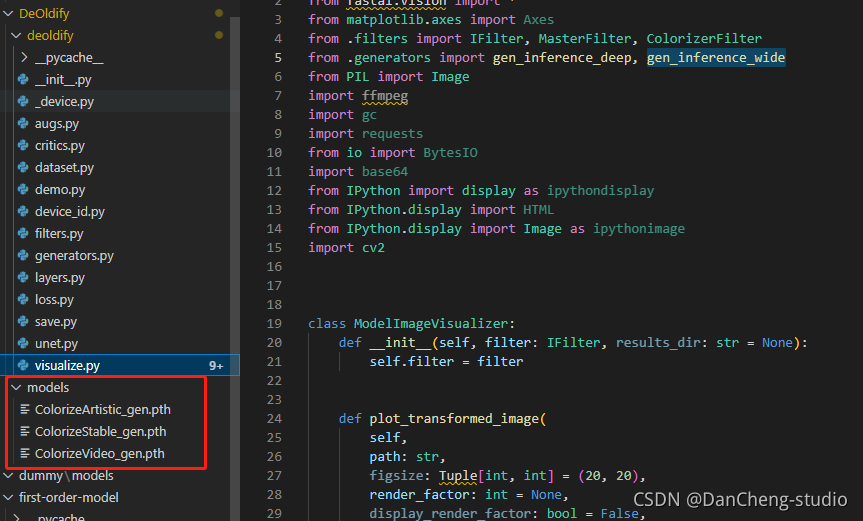
Task: Select ColorizeArtistic_gen.pth model file
Action: pos(103,410)
